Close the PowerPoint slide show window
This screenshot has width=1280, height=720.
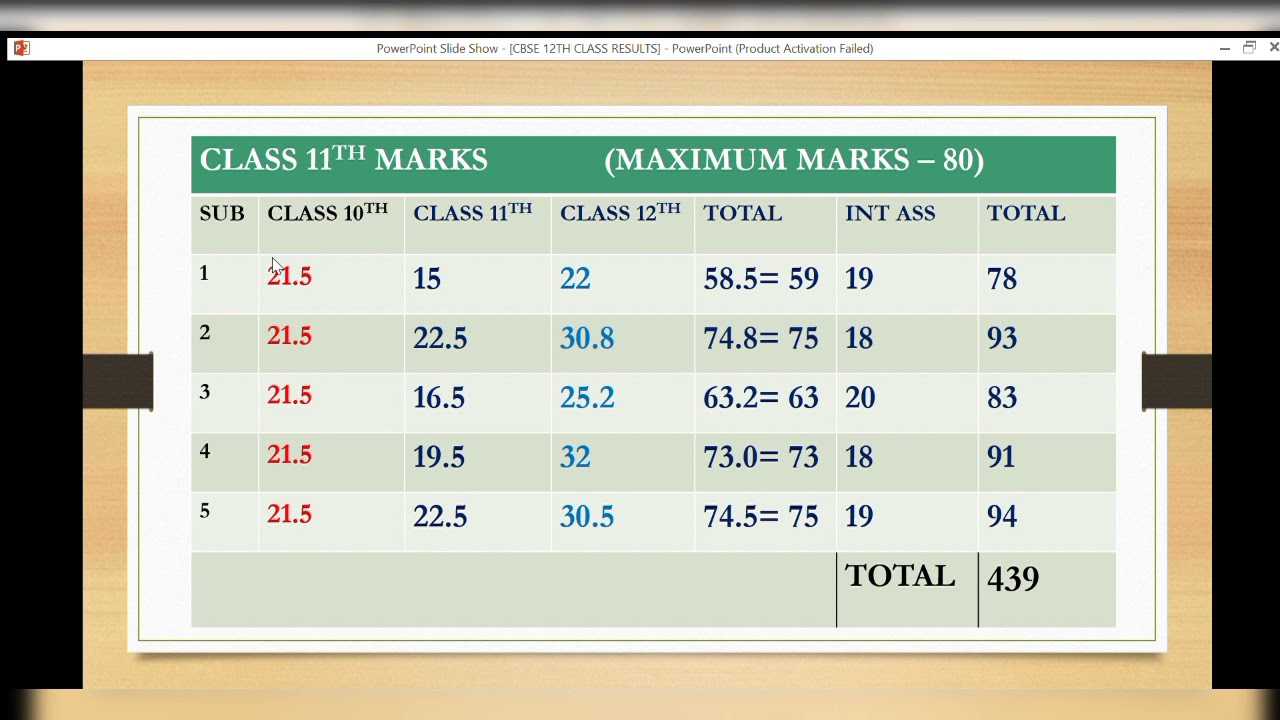(1273, 48)
